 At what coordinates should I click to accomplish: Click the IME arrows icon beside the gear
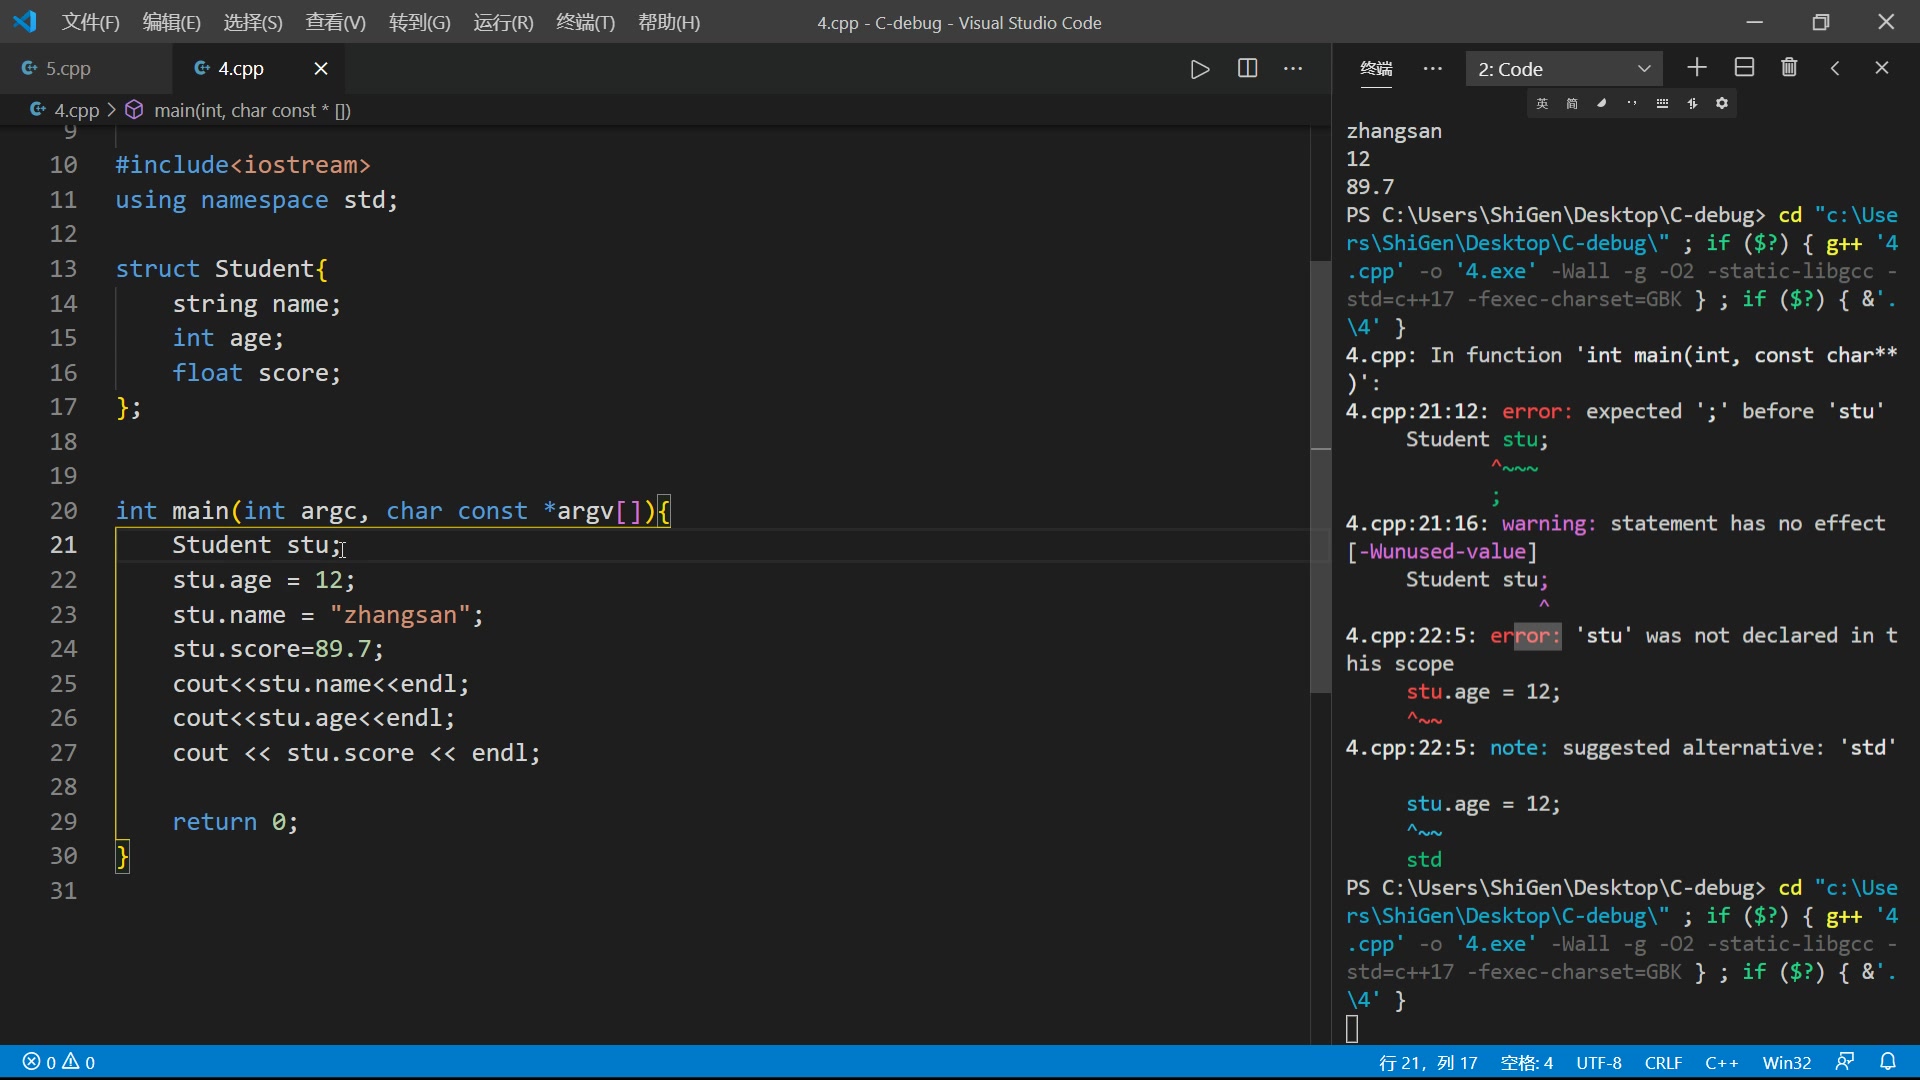[1692, 103]
